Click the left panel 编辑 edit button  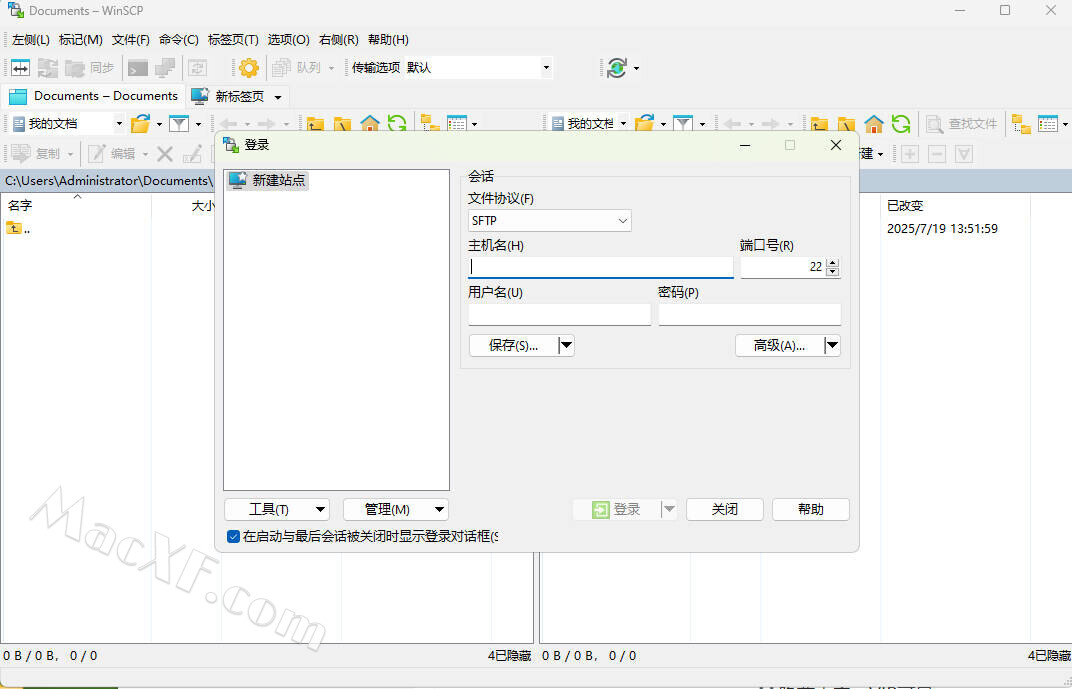tap(113, 154)
